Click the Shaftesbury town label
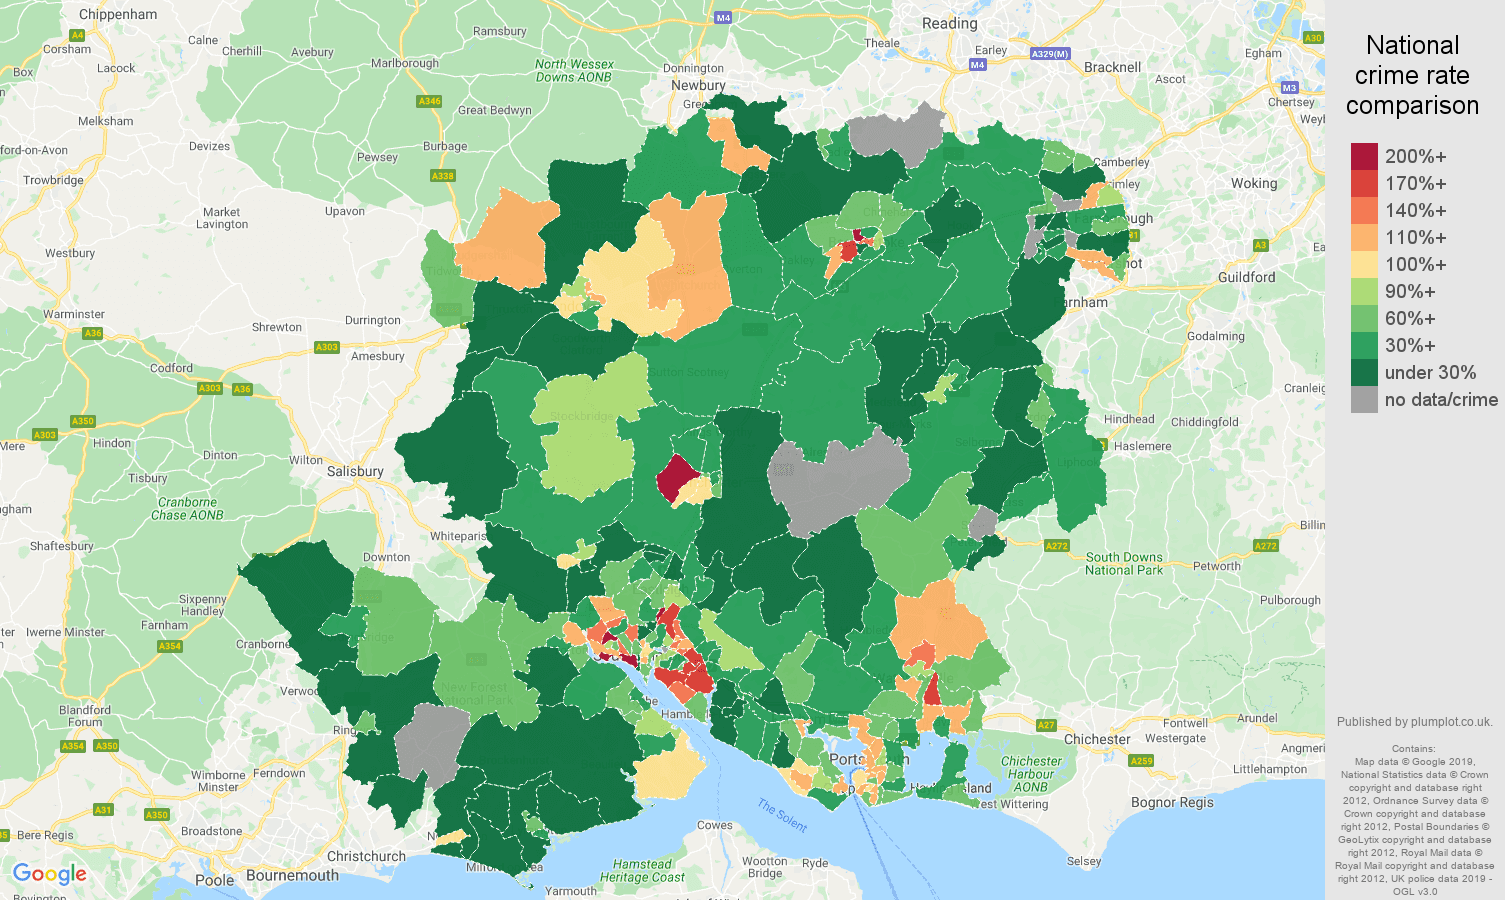 click(62, 546)
